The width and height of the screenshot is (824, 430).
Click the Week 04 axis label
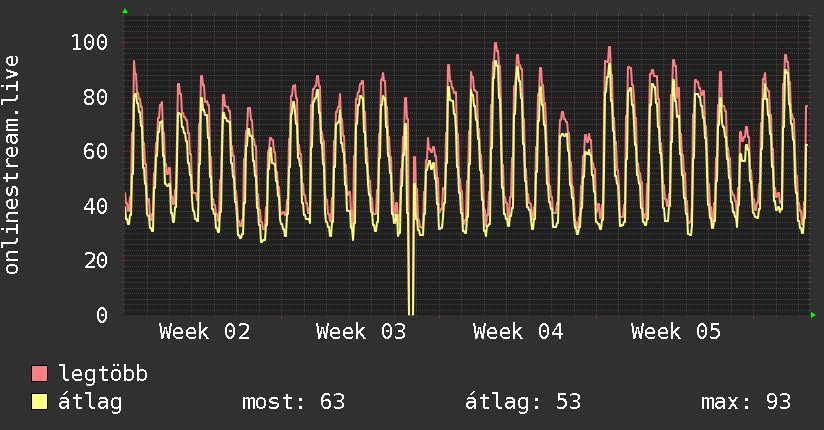[x=518, y=332]
